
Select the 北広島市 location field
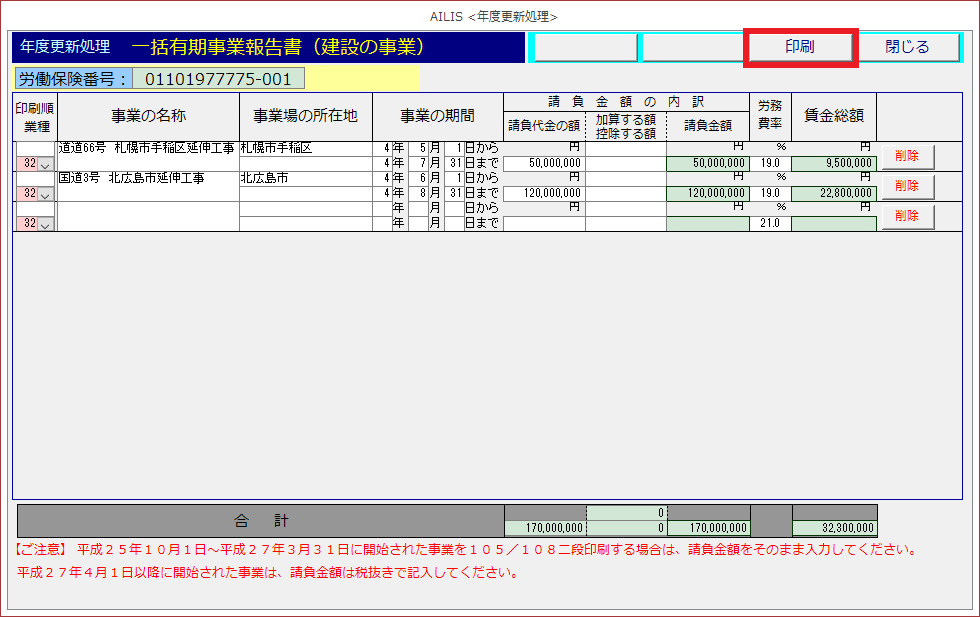pyautogui.click(x=305, y=178)
